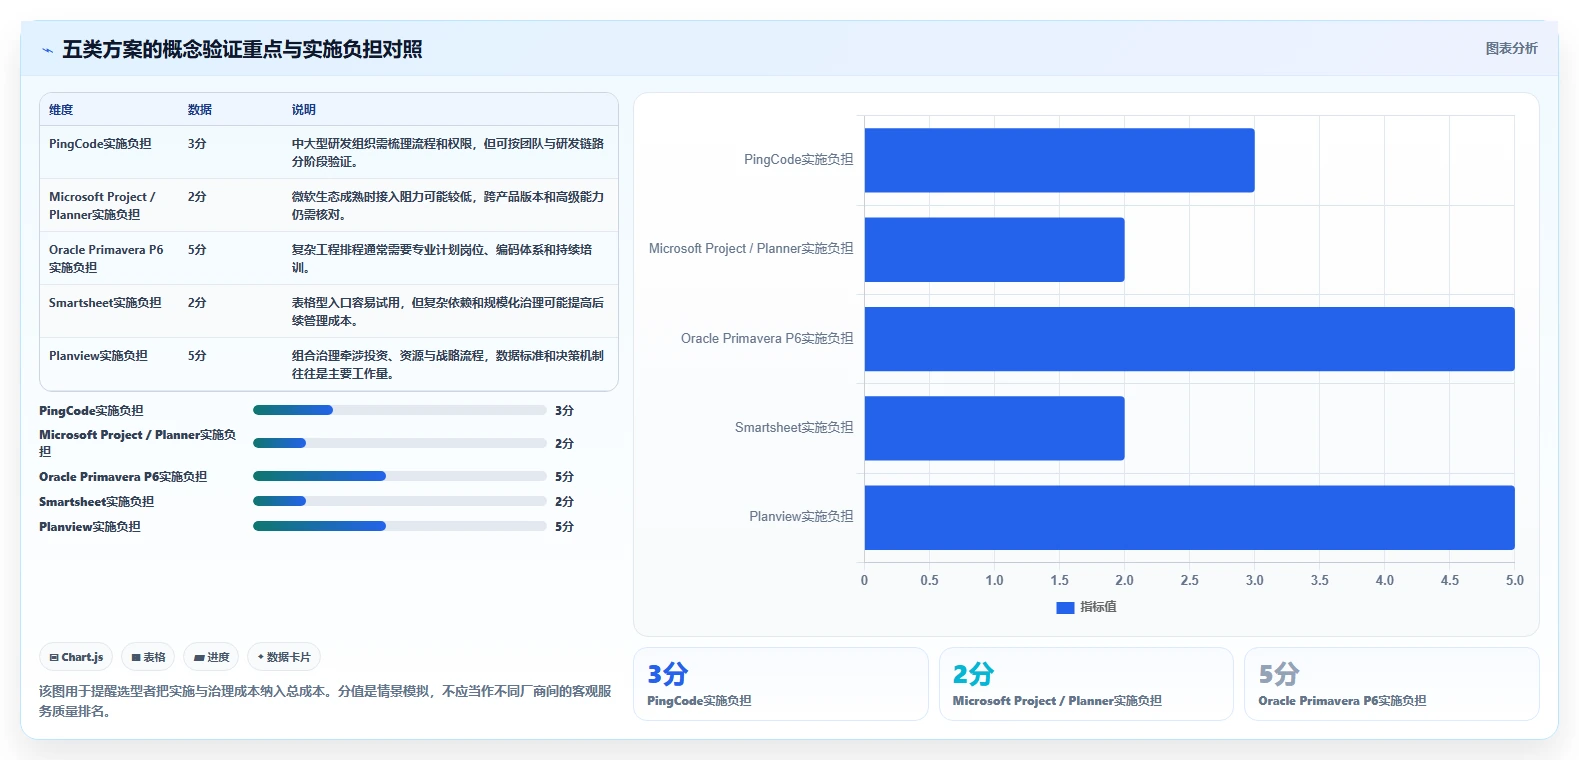Click the PingCode实施负担 progress bar

point(400,410)
